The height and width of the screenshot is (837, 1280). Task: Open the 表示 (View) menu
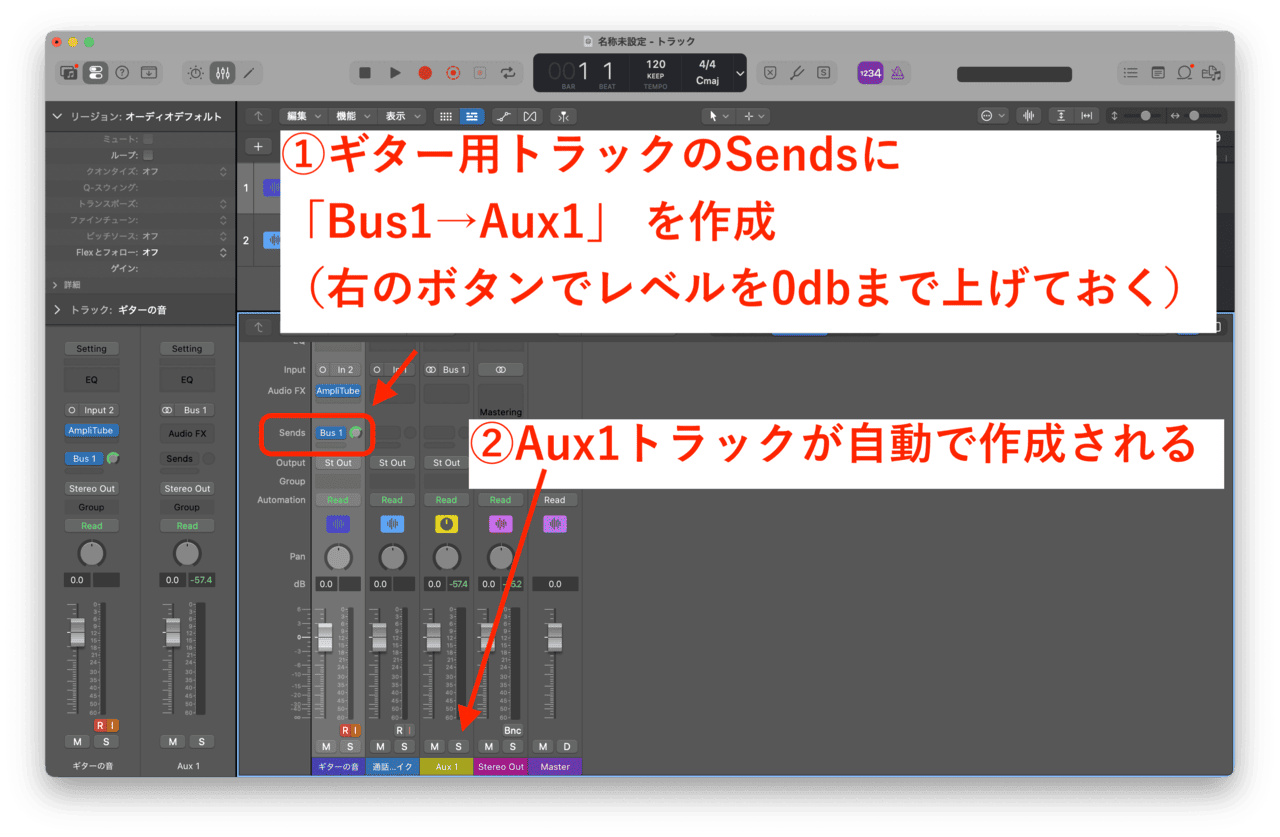404,116
